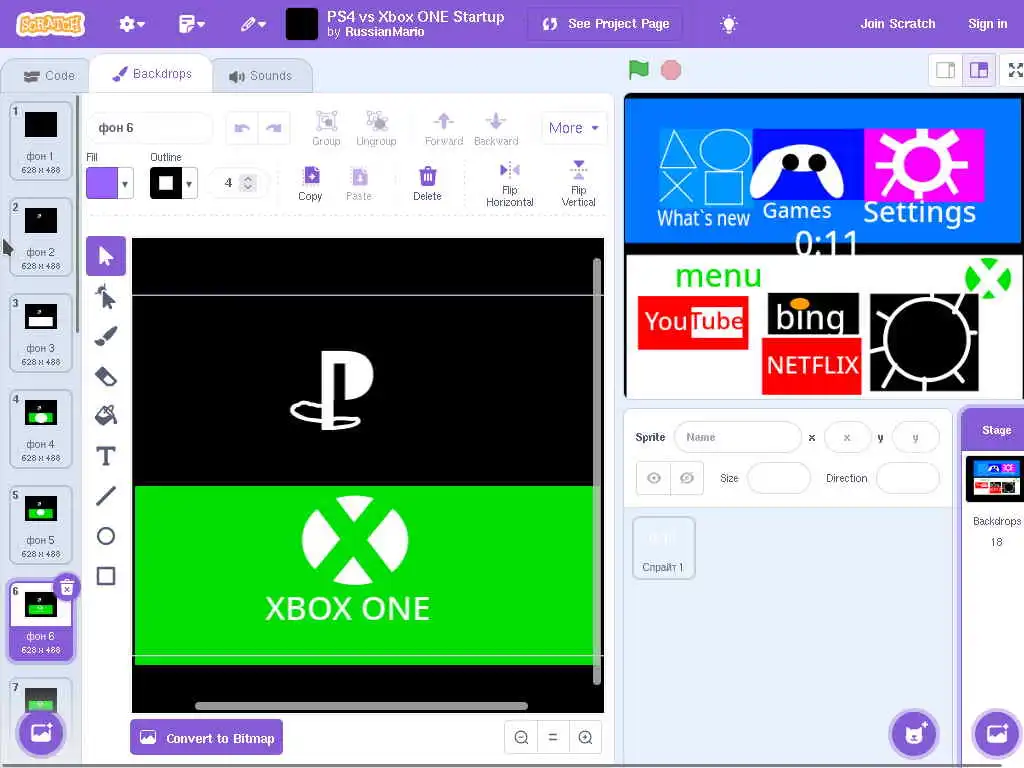
Task: Click the canvas vertical scrollbar
Action: click(x=596, y=472)
